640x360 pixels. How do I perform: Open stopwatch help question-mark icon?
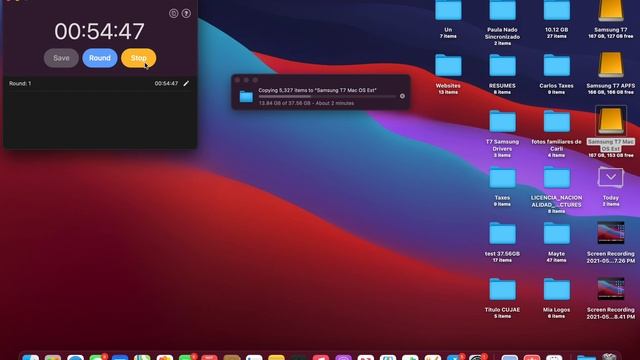[186, 13]
